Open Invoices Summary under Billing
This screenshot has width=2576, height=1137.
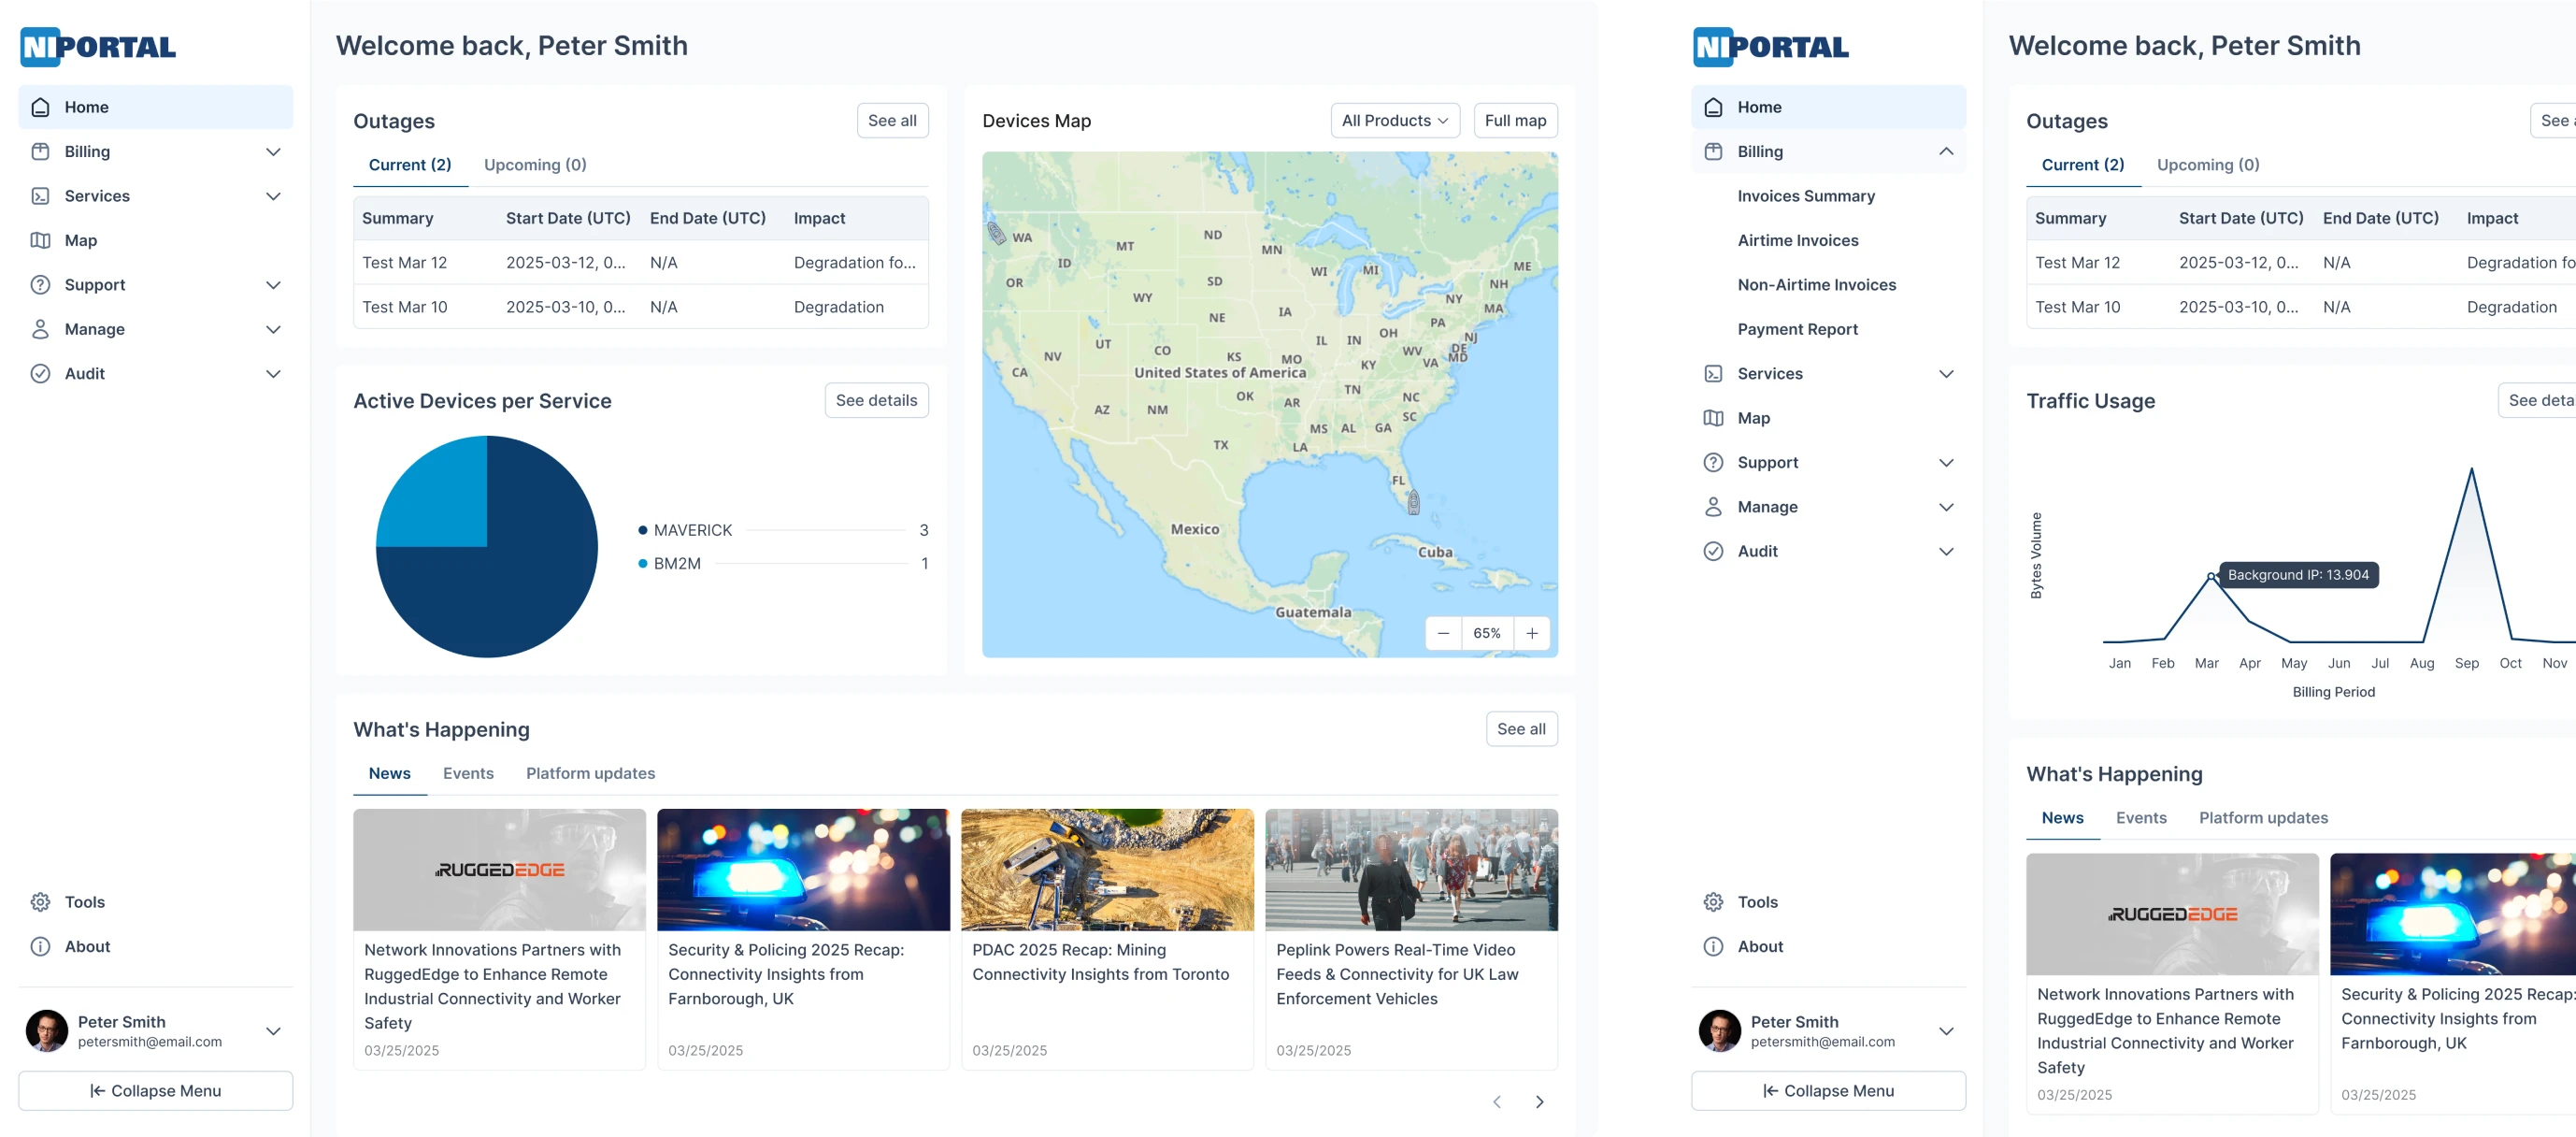1805,196
